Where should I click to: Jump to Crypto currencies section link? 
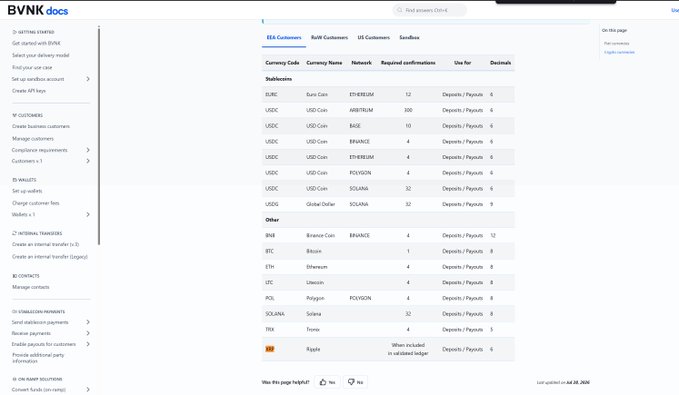619,52
